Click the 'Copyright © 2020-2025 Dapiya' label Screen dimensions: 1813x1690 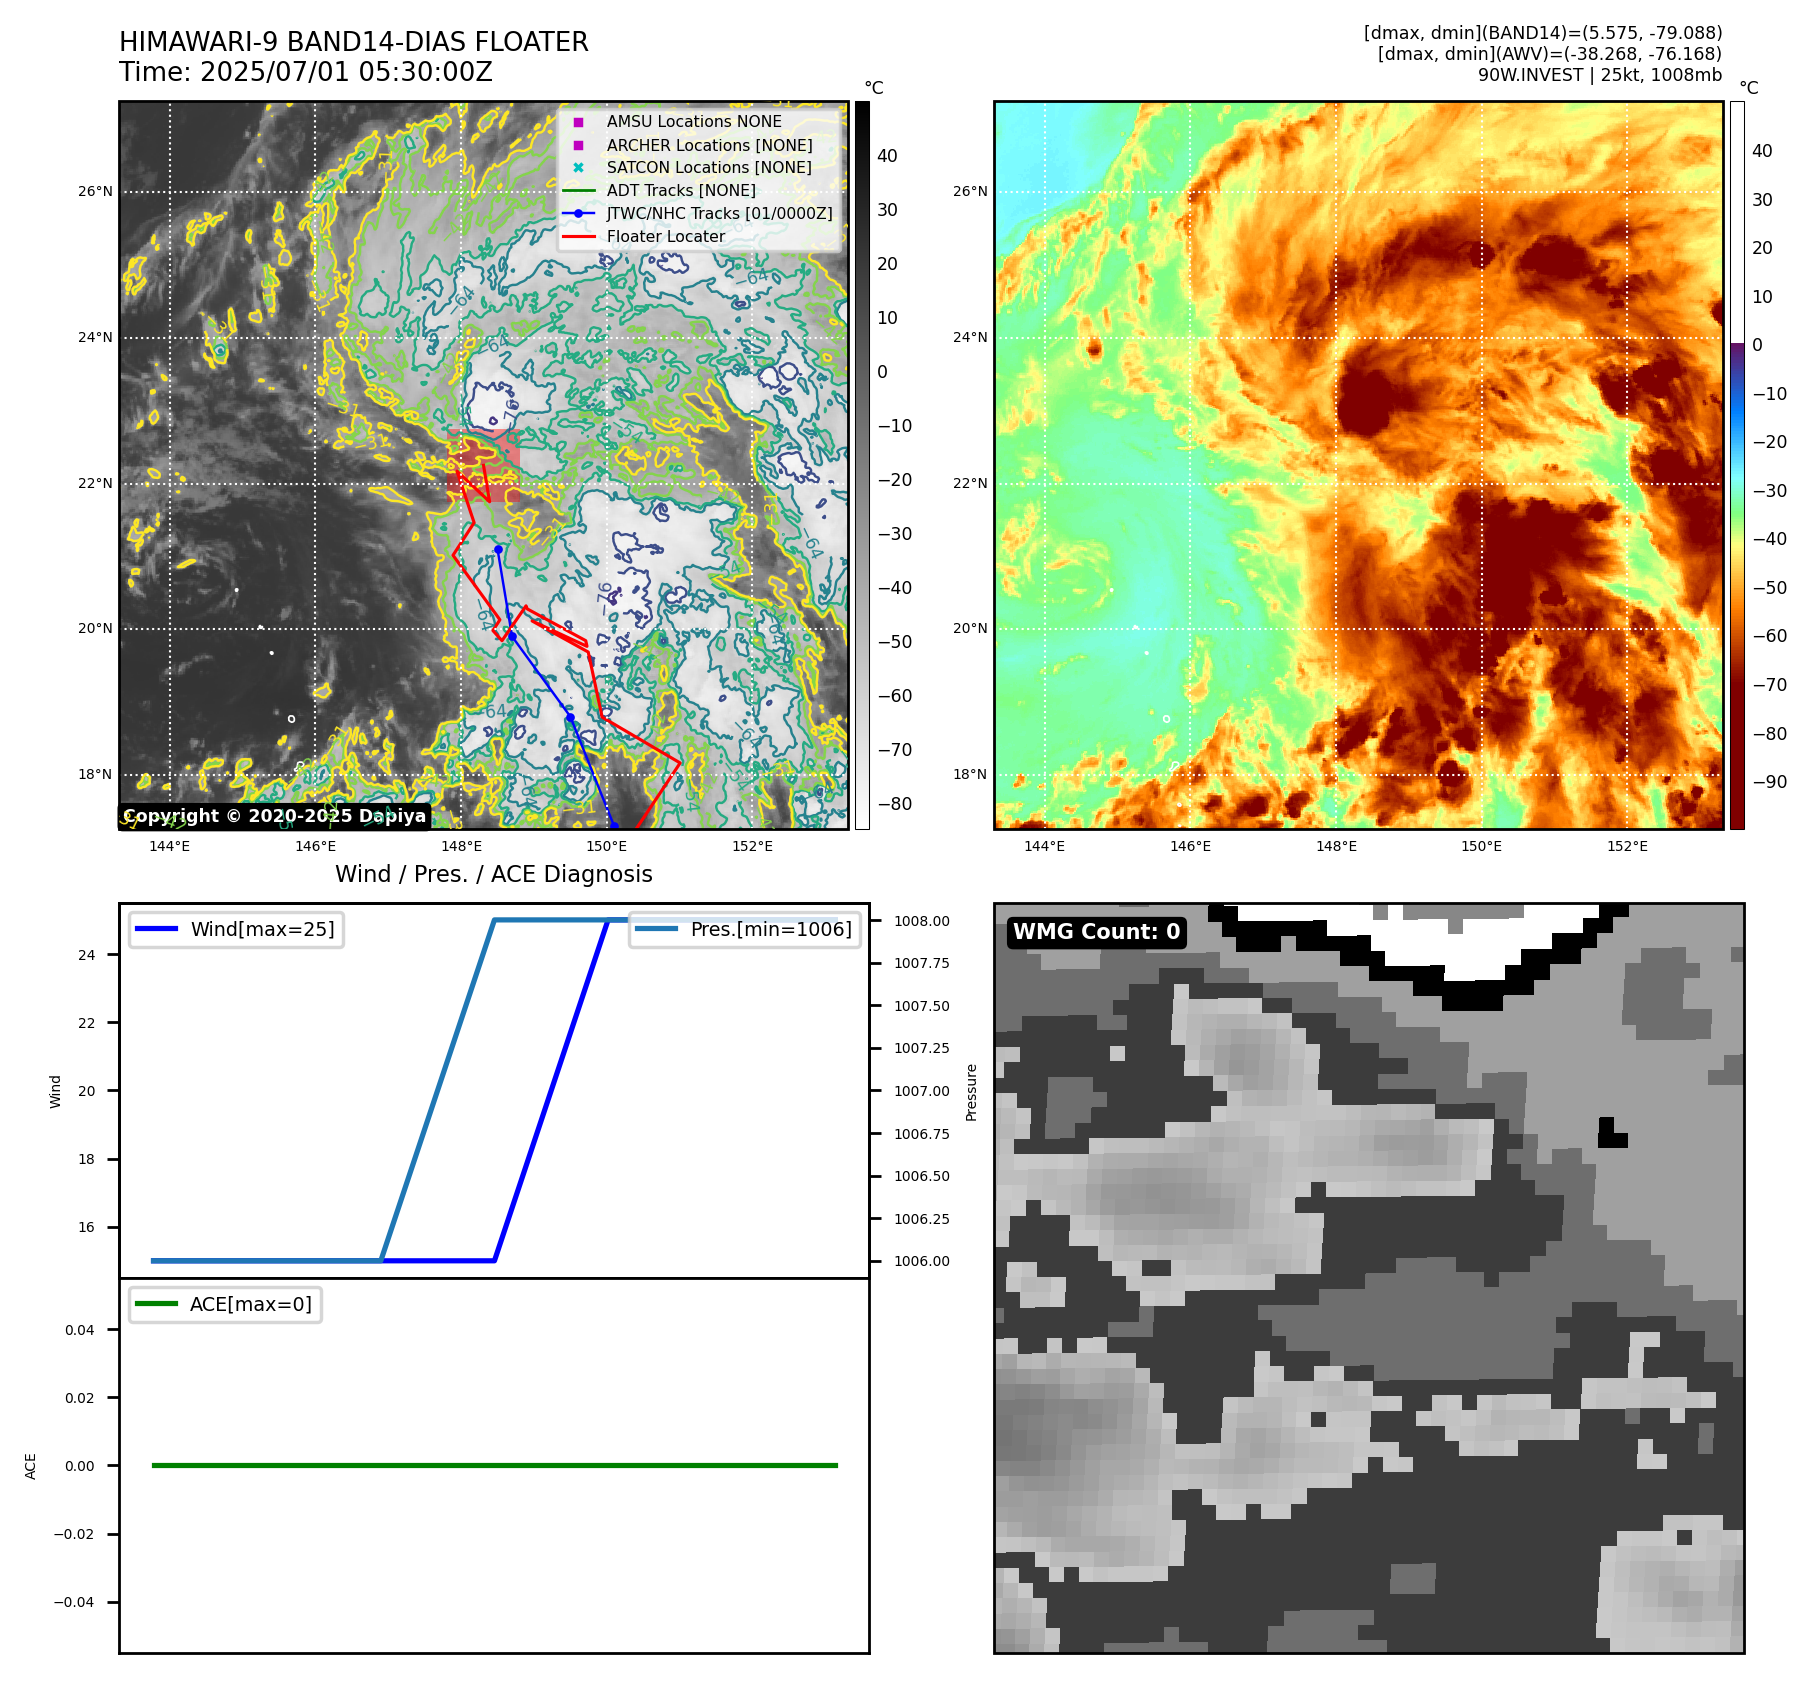(275, 816)
